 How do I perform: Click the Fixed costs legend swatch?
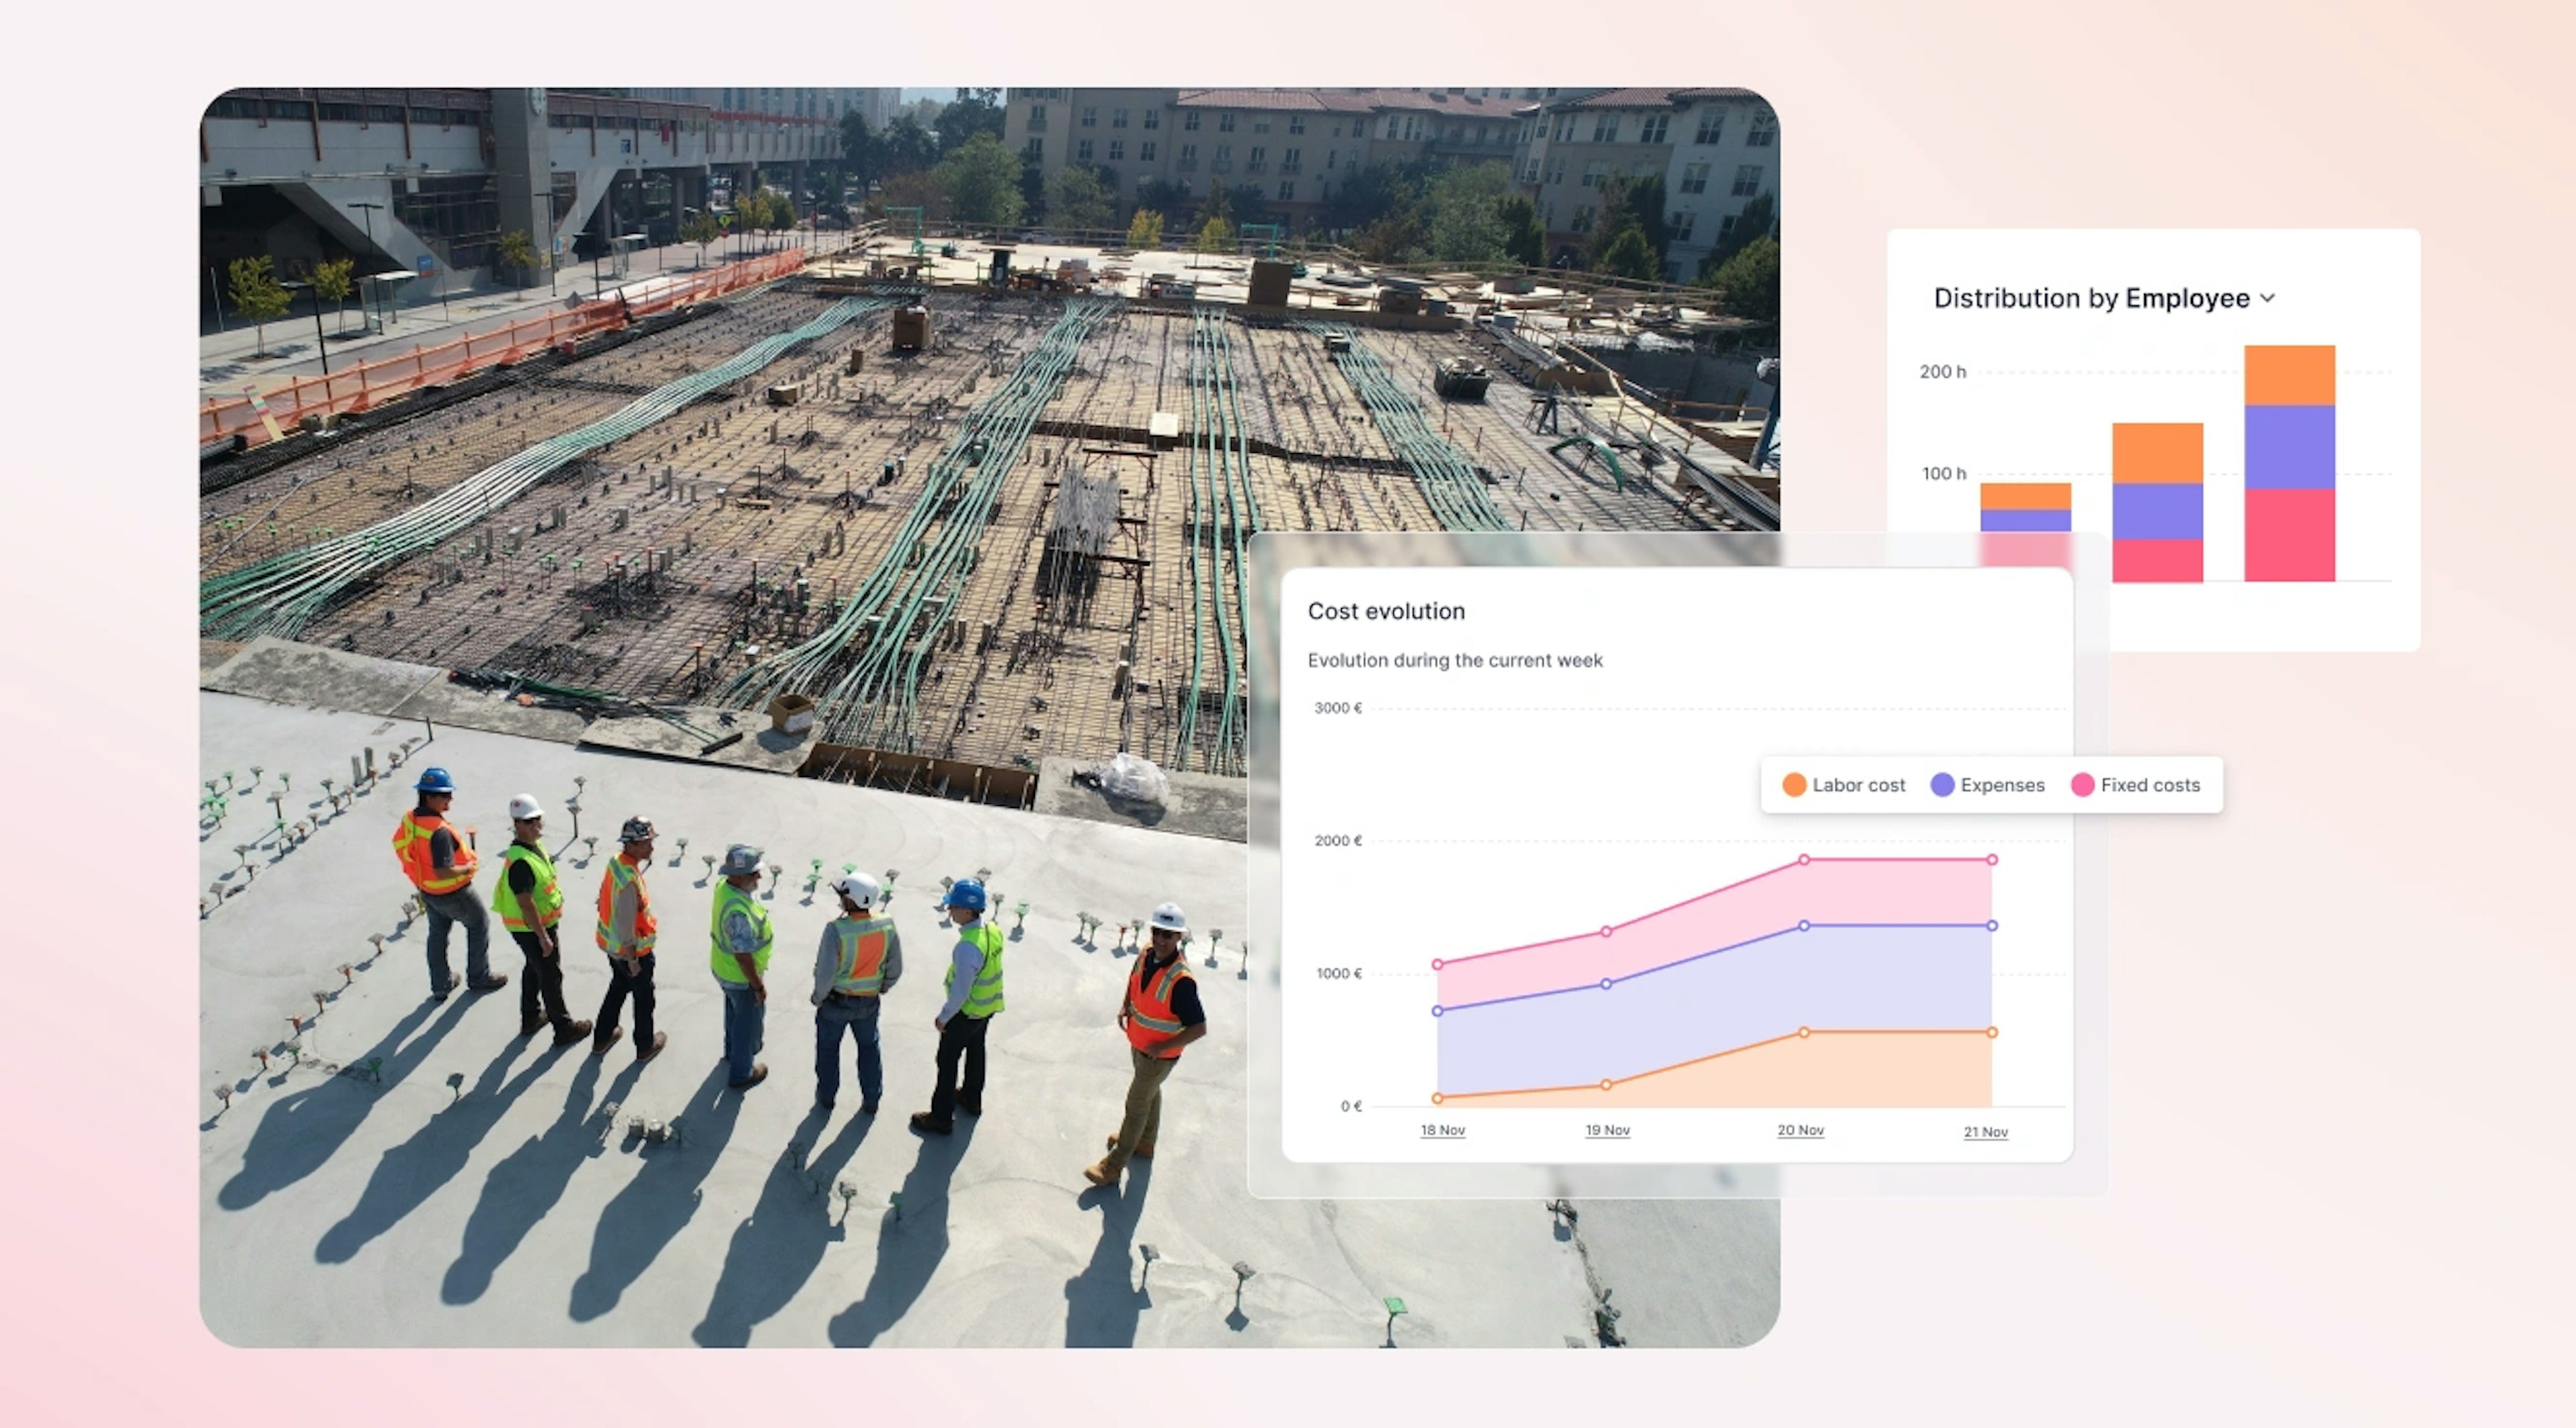tap(2082, 785)
